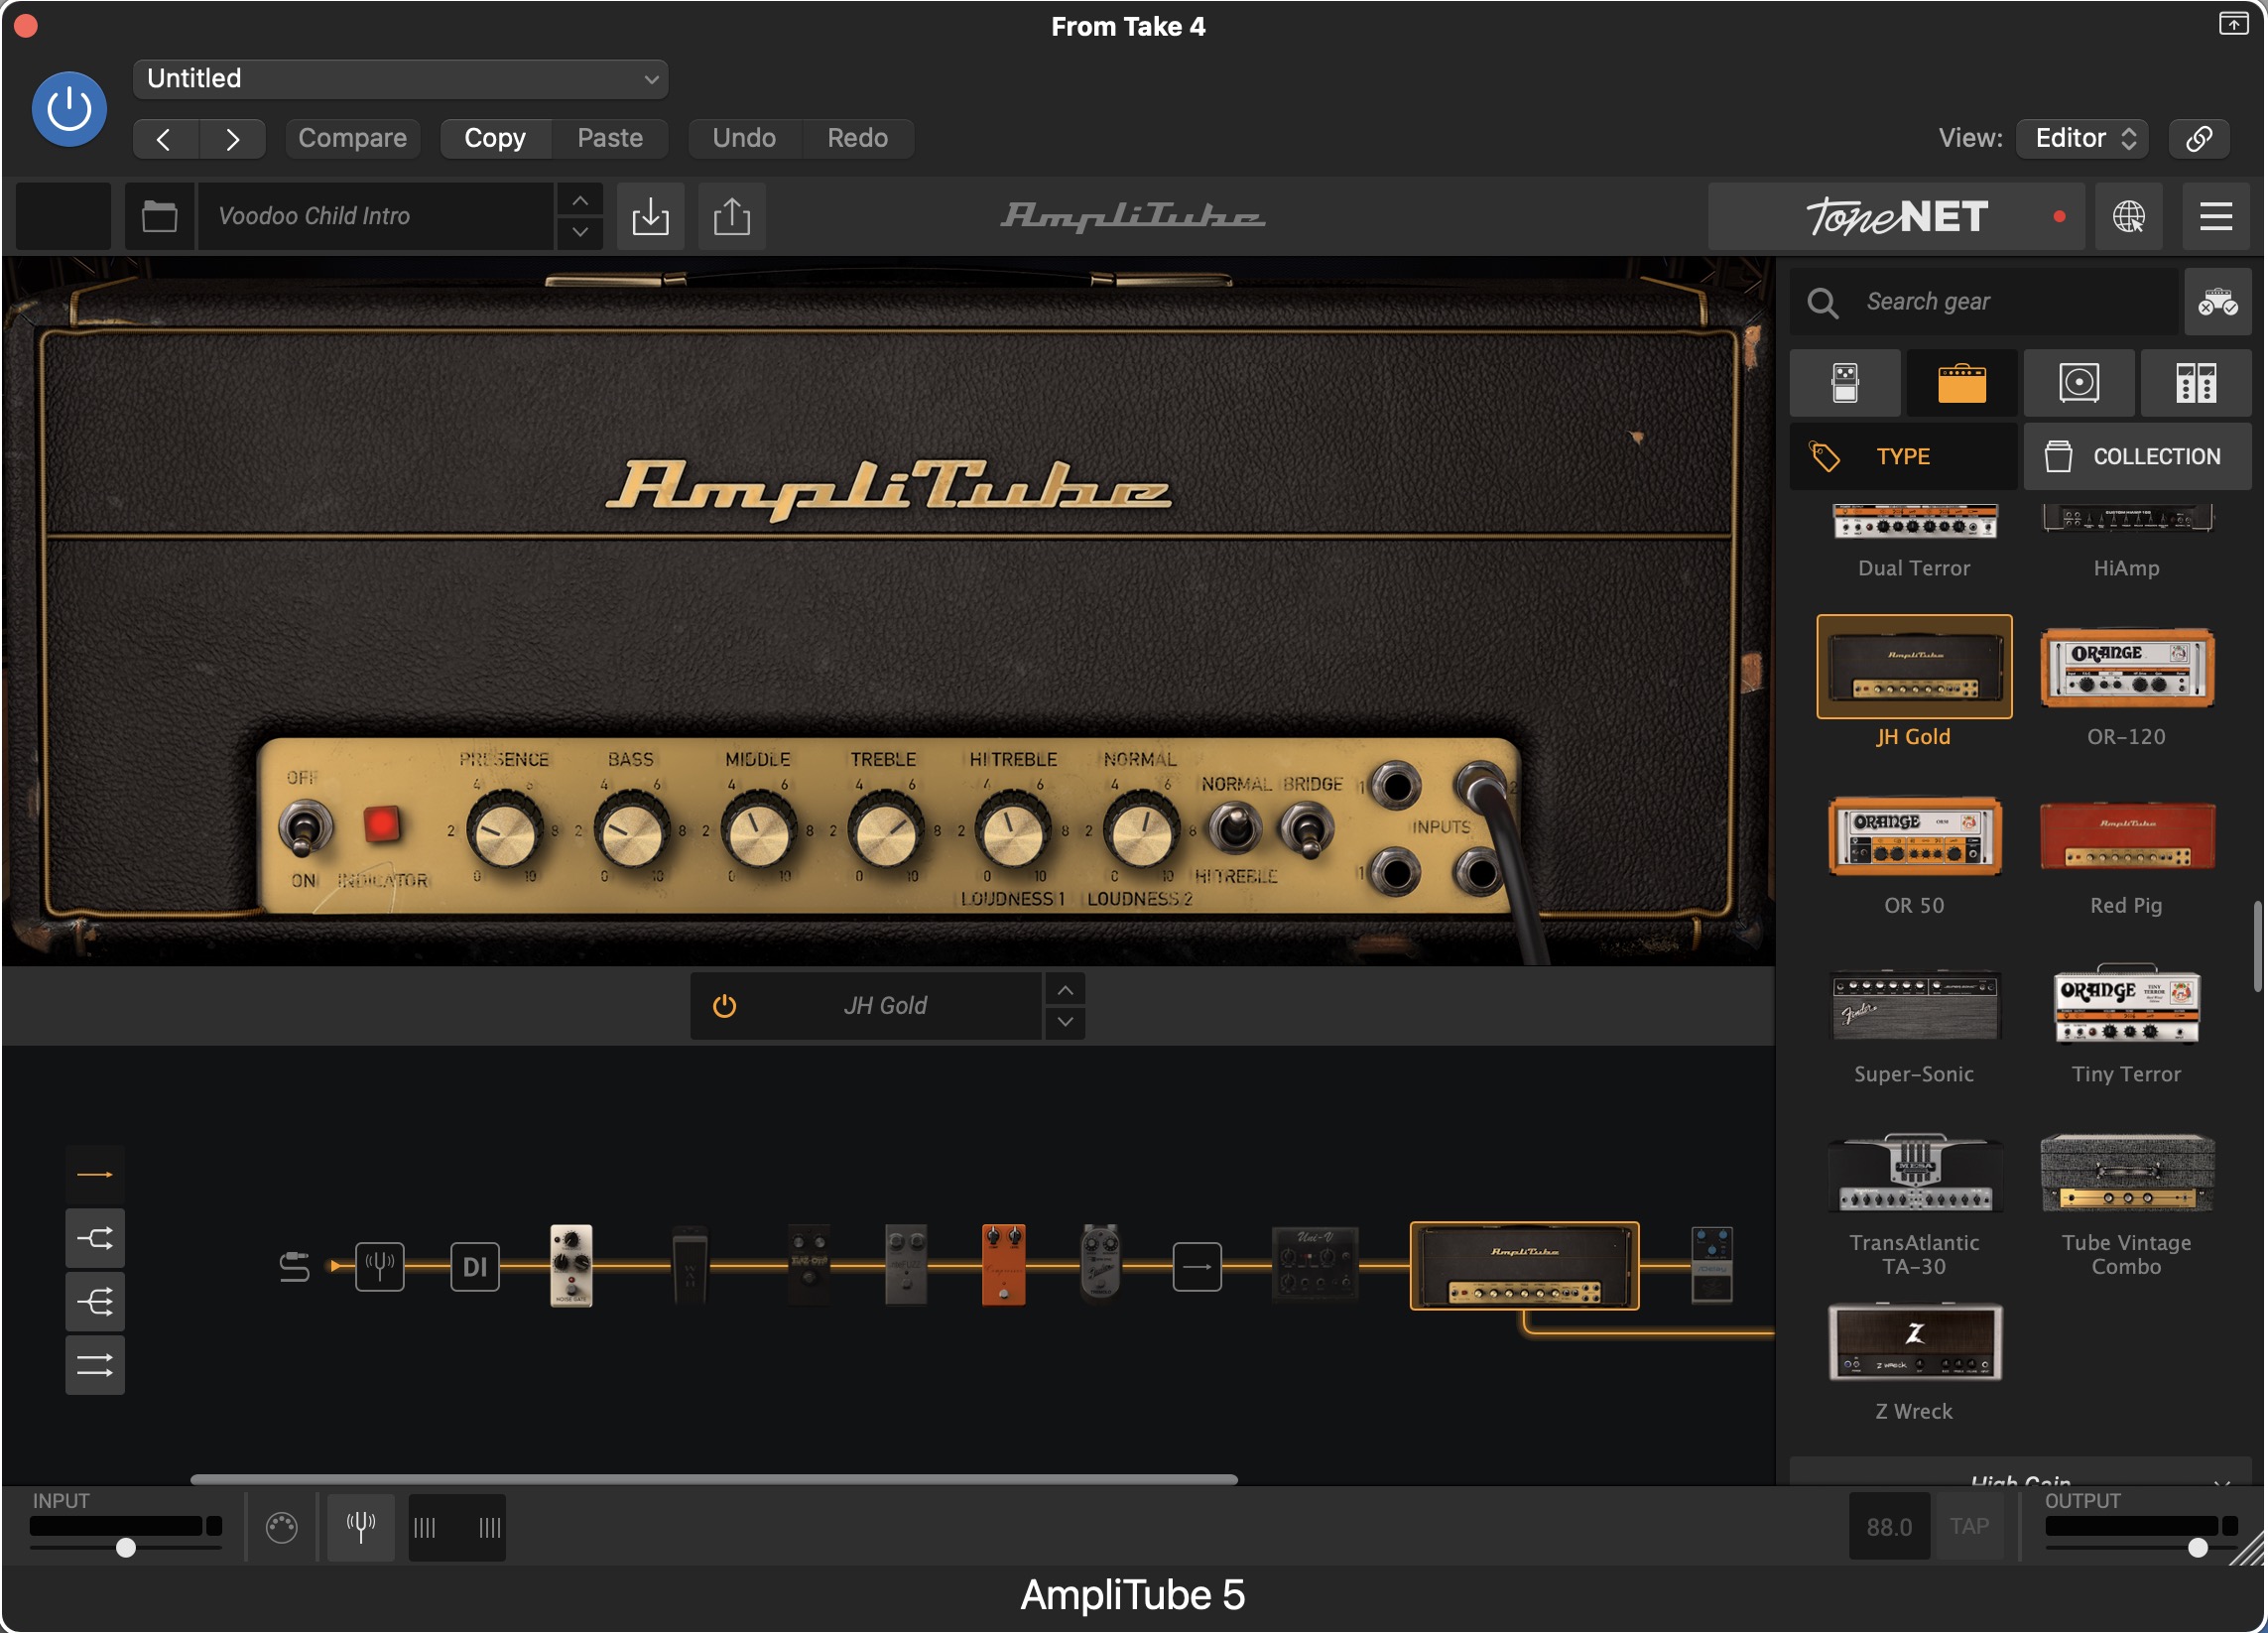
Task: Click the DI block in signal chain
Action: click(475, 1267)
